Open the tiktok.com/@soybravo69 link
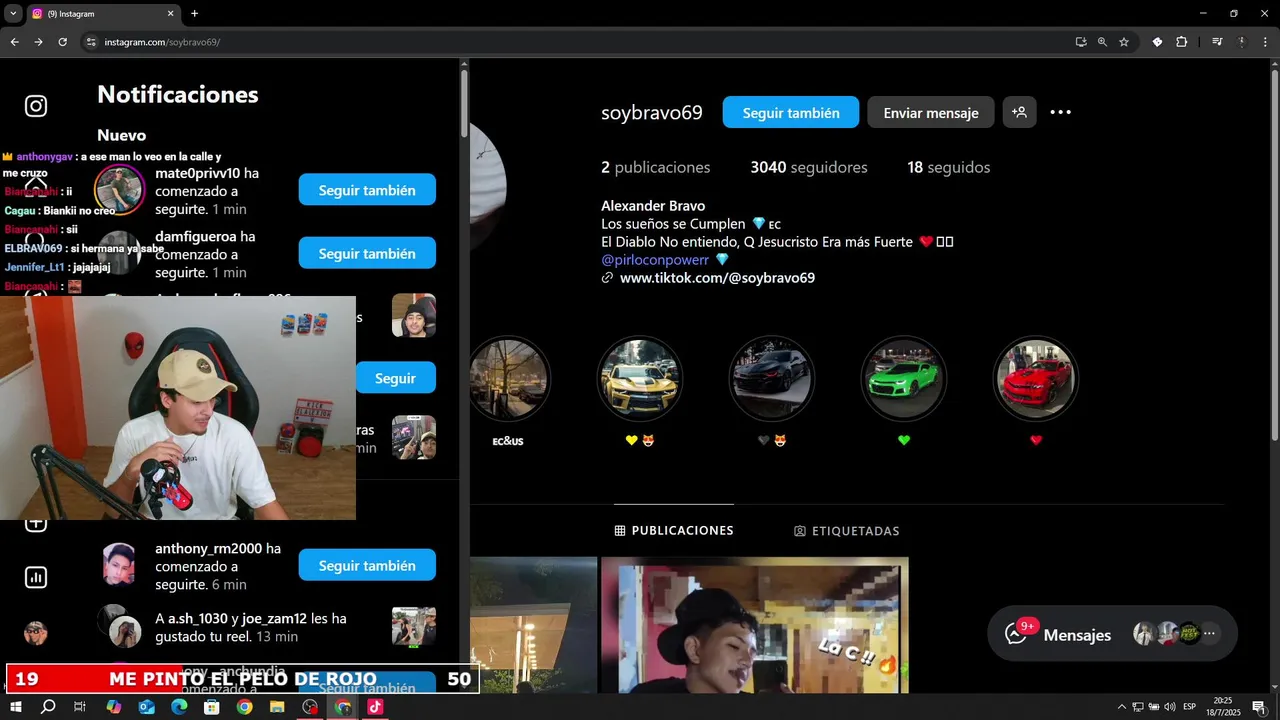Screen dimensions: 1280x720 [717, 278]
